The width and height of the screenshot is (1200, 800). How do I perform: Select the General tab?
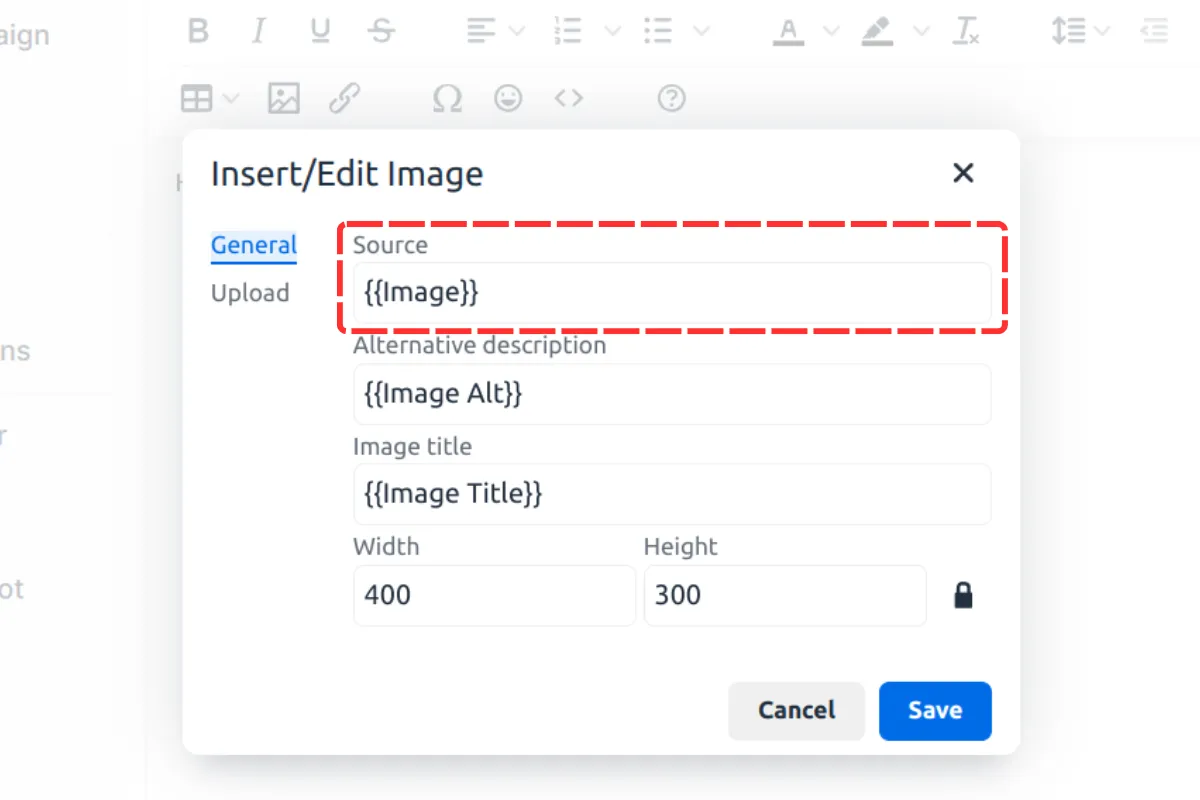pyautogui.click(x=253, y=245)
